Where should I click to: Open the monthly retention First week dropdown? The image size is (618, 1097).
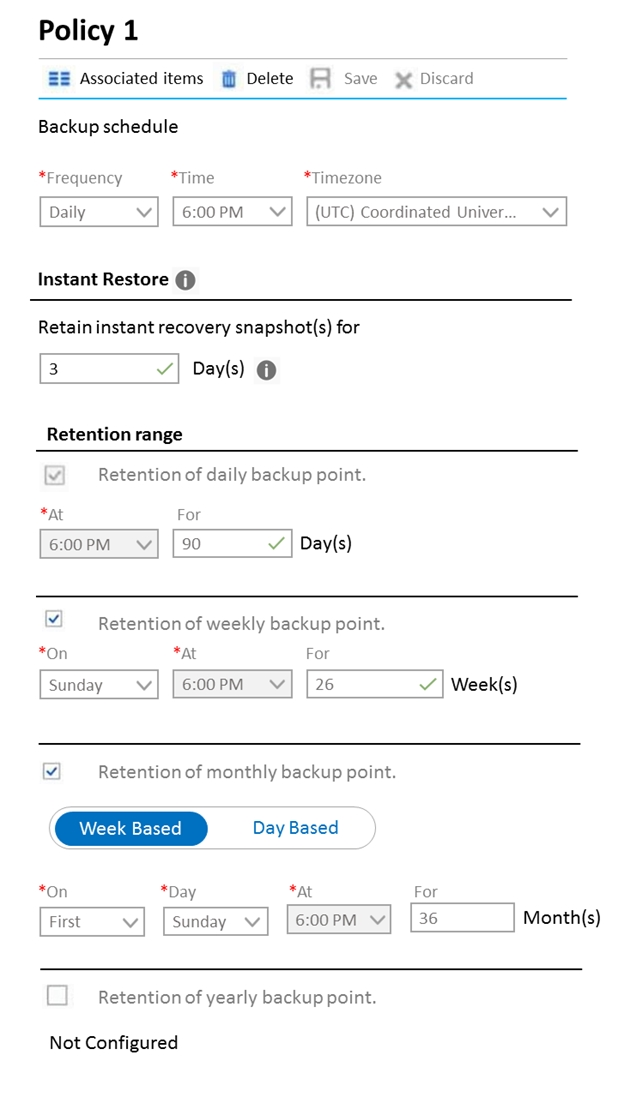pos(92,921)
